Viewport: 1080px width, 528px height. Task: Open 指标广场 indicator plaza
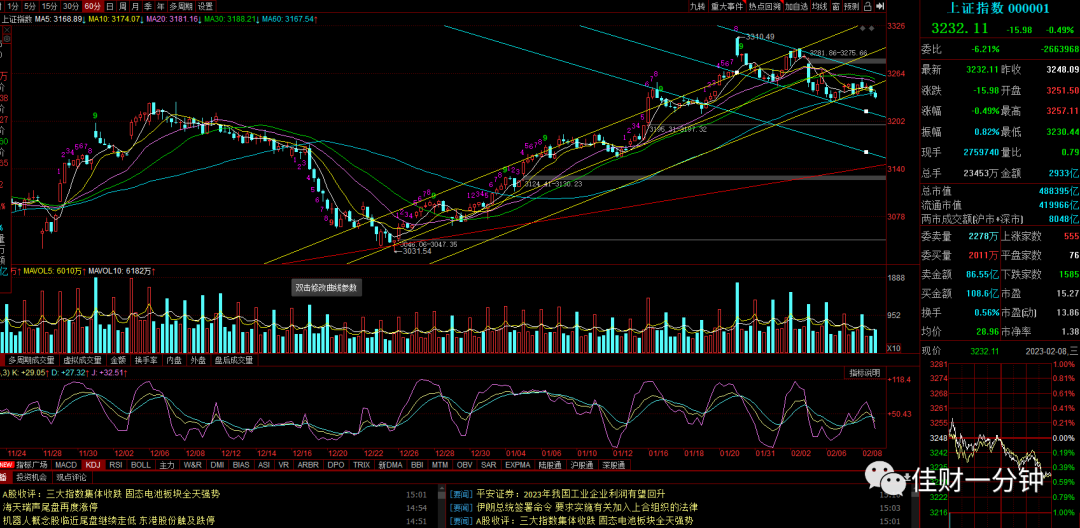(32, 465)
